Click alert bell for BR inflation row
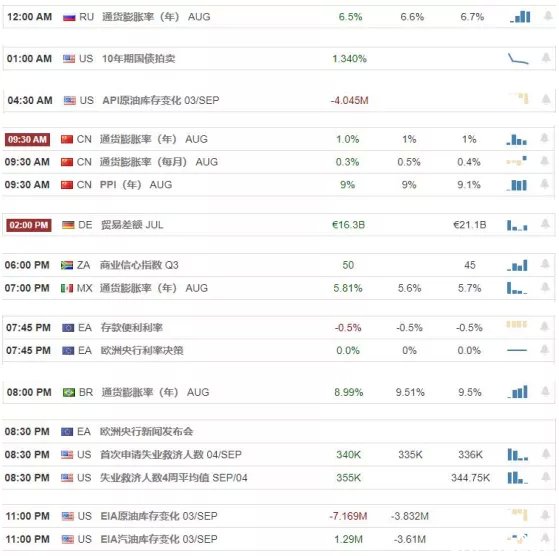This screenshot has height=556, width=559. [545, 391]
